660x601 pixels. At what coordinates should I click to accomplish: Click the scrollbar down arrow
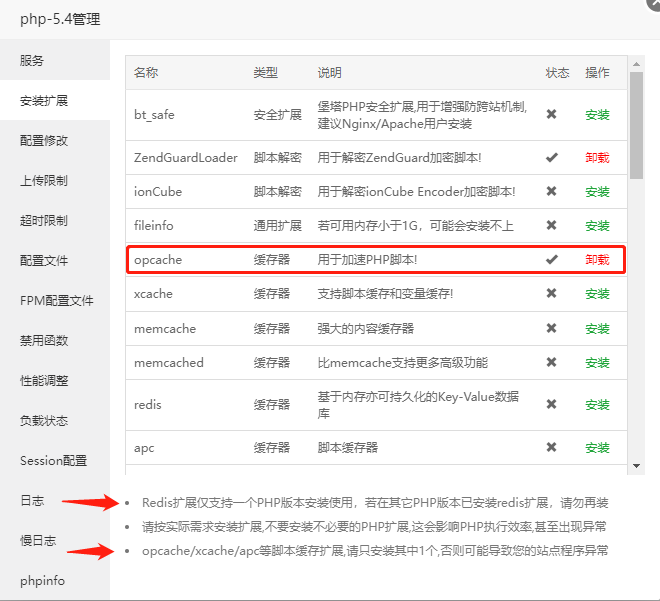pyautogui.click(x=636, y=466)
